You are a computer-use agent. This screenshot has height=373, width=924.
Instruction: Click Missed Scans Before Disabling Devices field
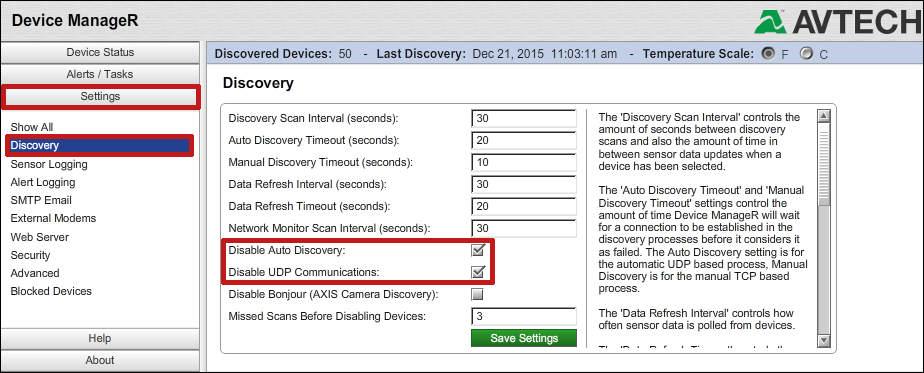coord(524,316)
